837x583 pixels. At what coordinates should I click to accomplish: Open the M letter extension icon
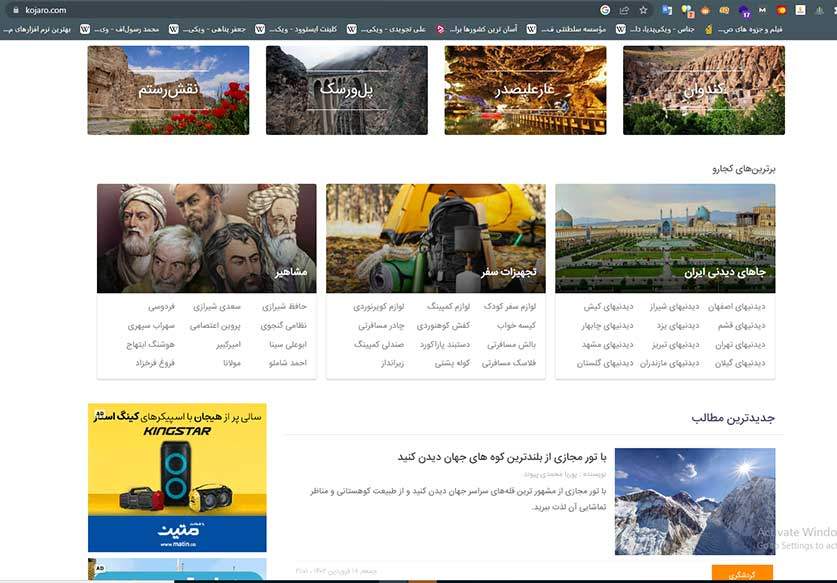(x=762, y=10)
